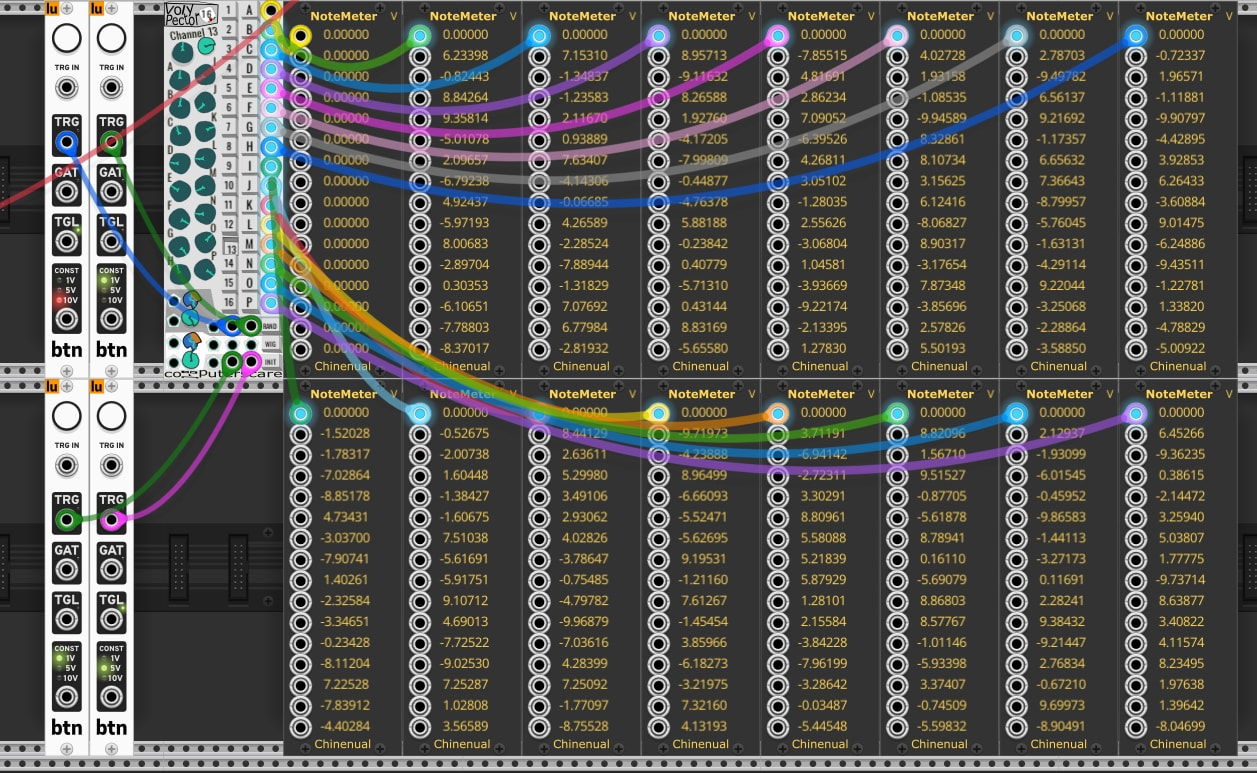
Task: Open V dropdown of NoteMeter showing -1.52028
Action: [x=394, y=394]
